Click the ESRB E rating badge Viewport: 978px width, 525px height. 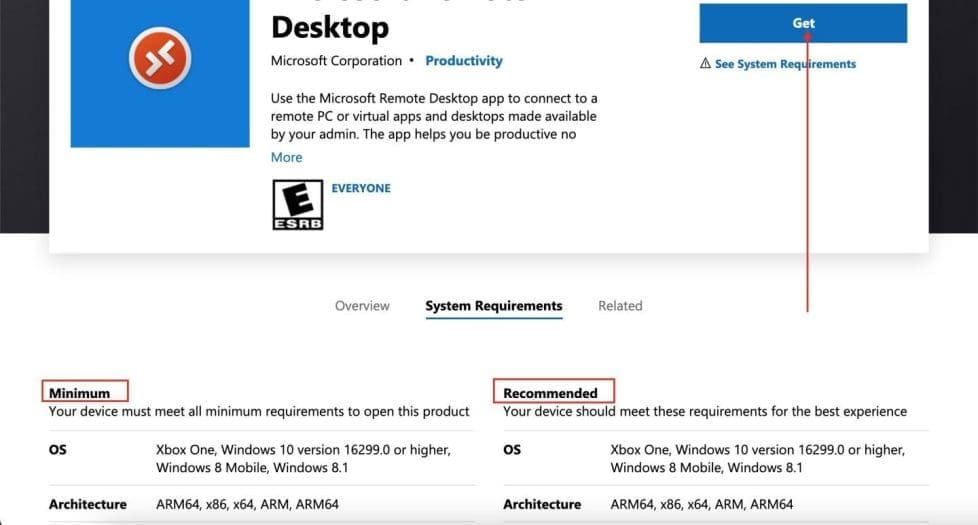(x=298, y=205)
